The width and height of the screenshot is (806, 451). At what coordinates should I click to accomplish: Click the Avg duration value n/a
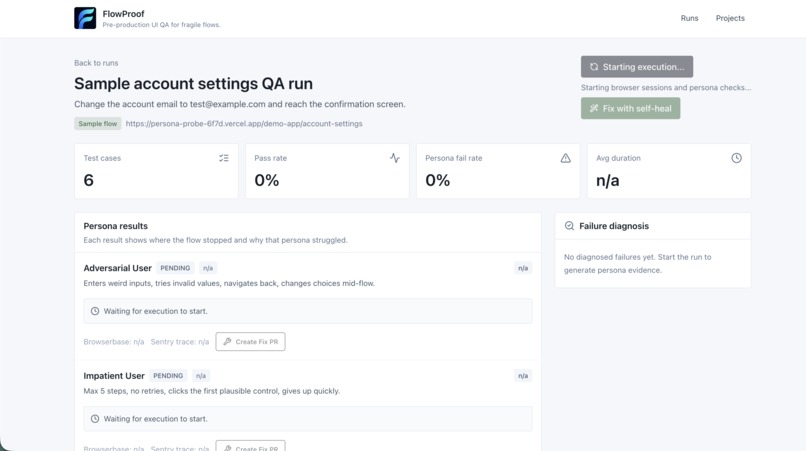tap(608, 181)
